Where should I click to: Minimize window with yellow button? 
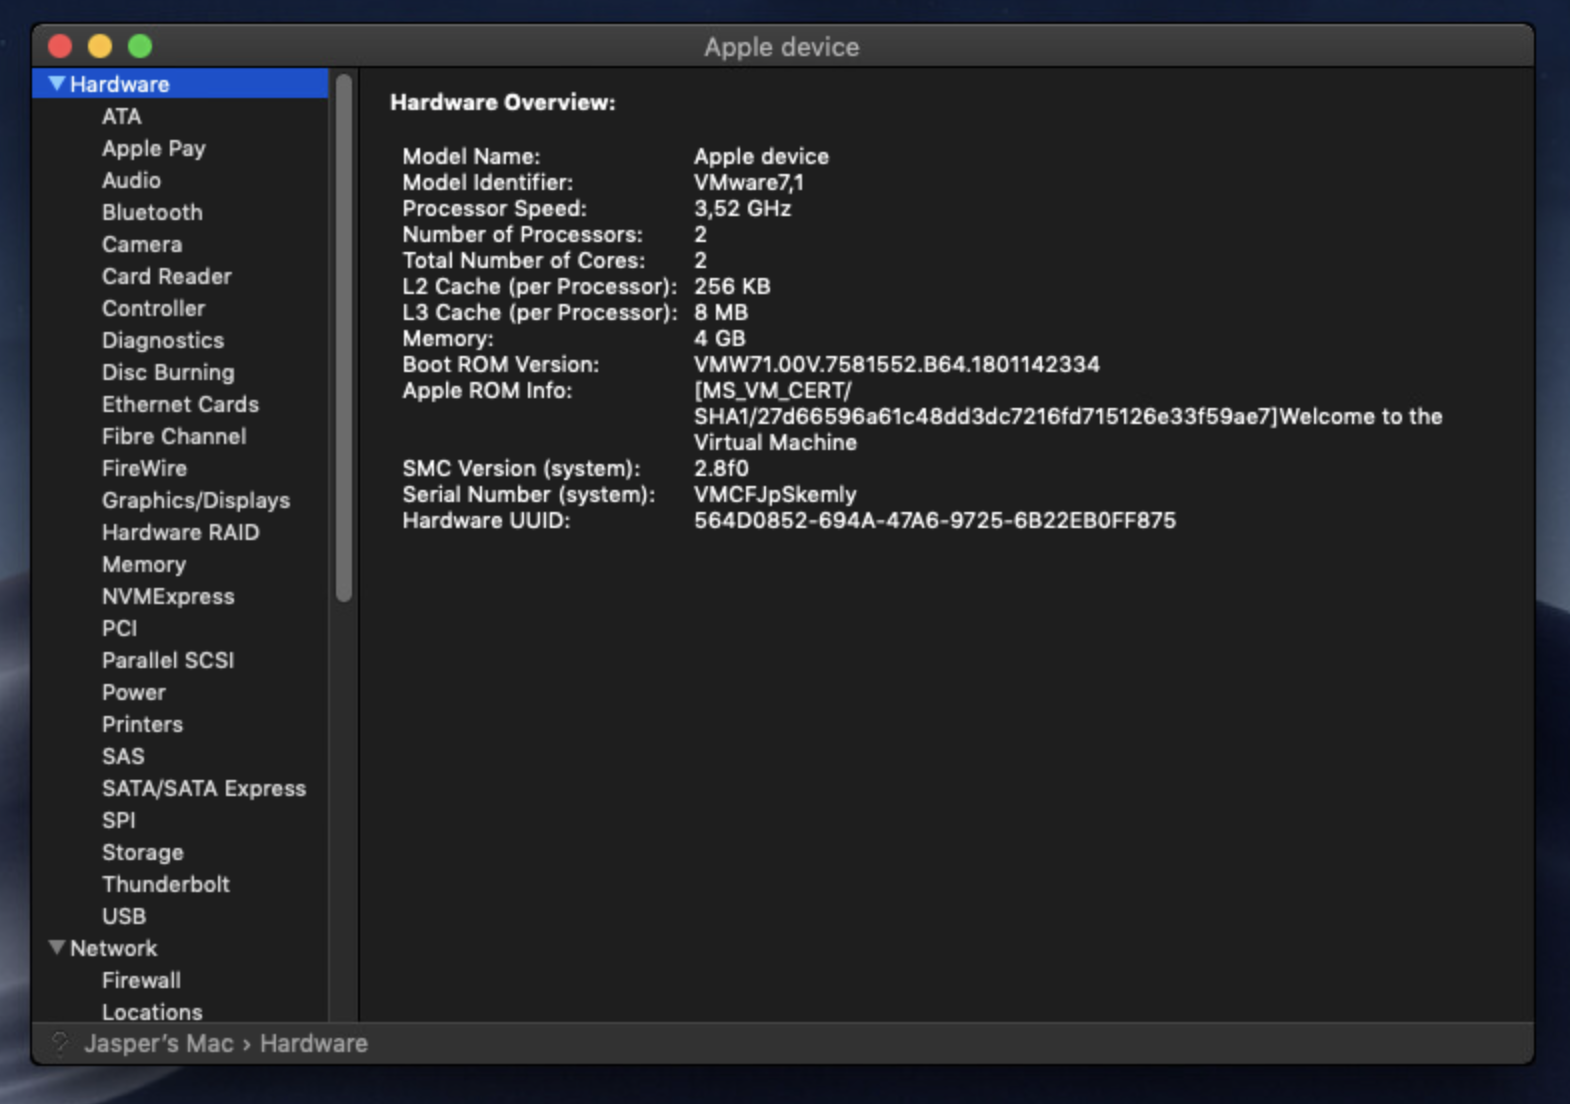tap(100, 46)
